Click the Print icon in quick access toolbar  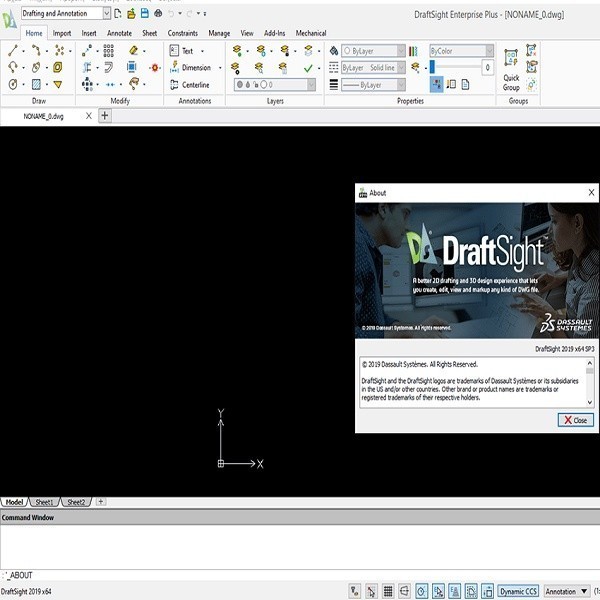pos(158,14)
